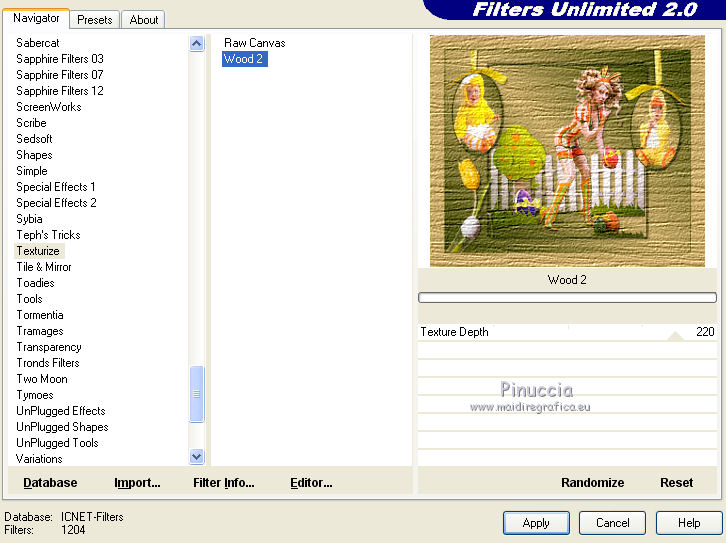726x543 pixels.
Task: Select the Texturize category
Action: [39, 251]
